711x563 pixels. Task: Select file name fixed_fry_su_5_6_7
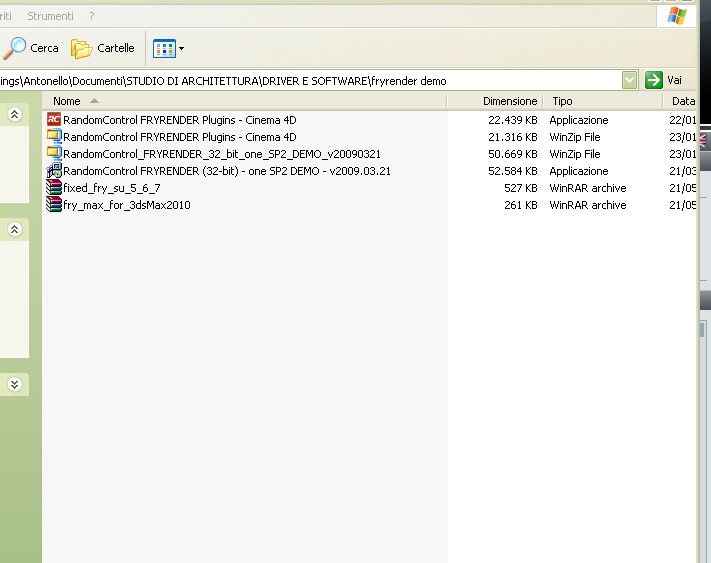pos(112,188)
